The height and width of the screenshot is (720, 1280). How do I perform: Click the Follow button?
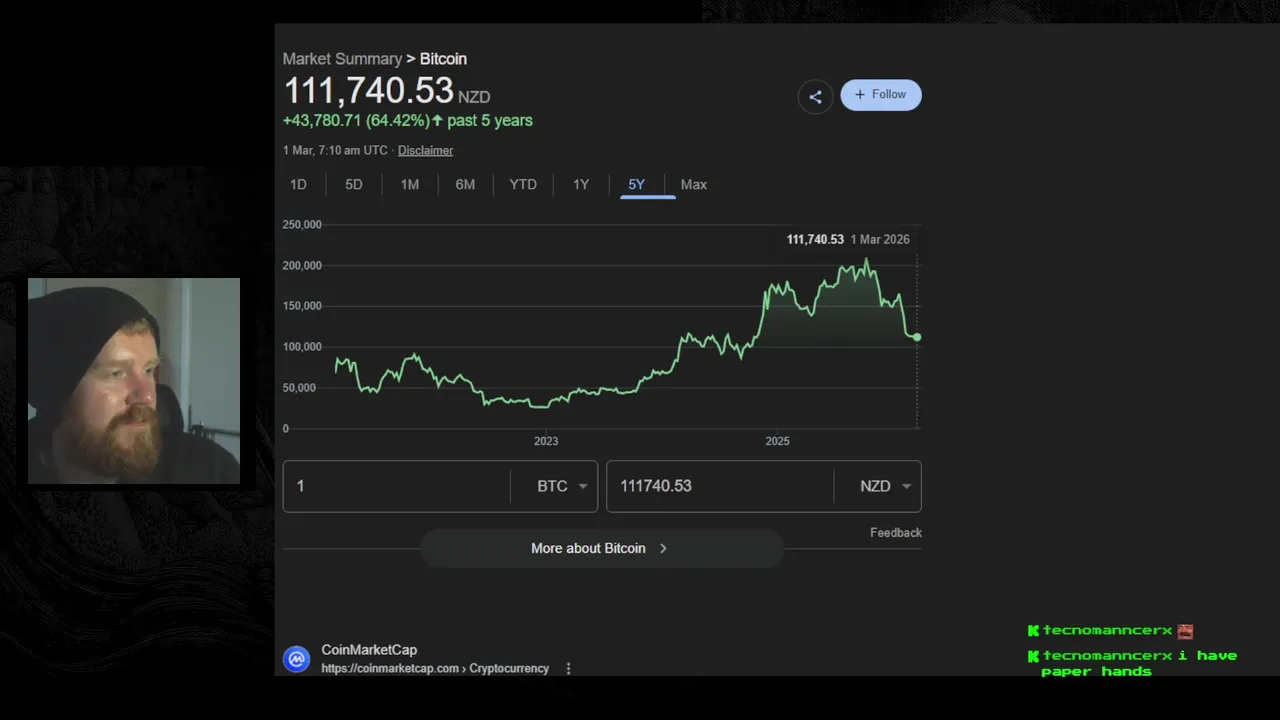[881, 95]
